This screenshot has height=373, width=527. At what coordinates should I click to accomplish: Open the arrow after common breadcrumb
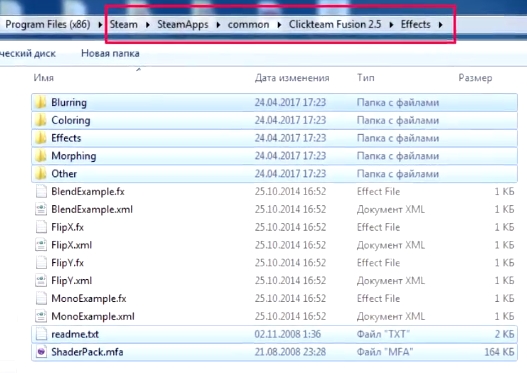(x=279, y=25)
